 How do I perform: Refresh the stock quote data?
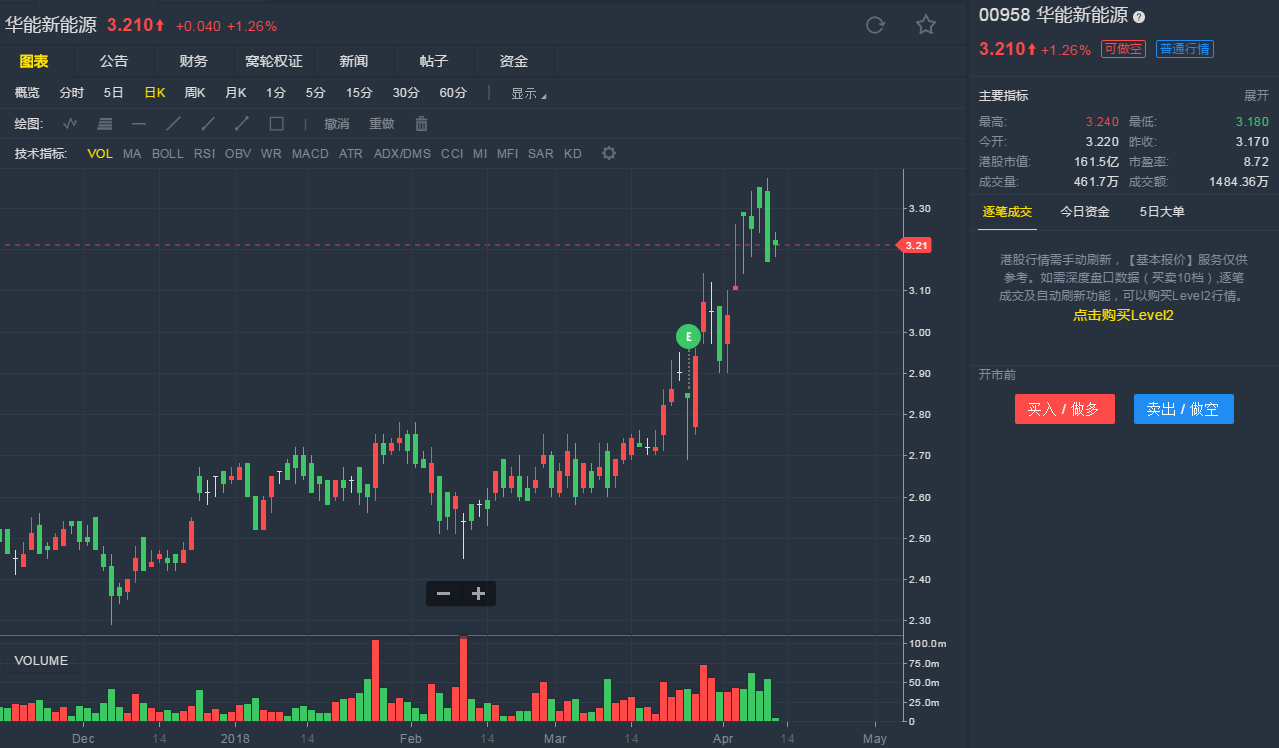click(x=875, y=25)
